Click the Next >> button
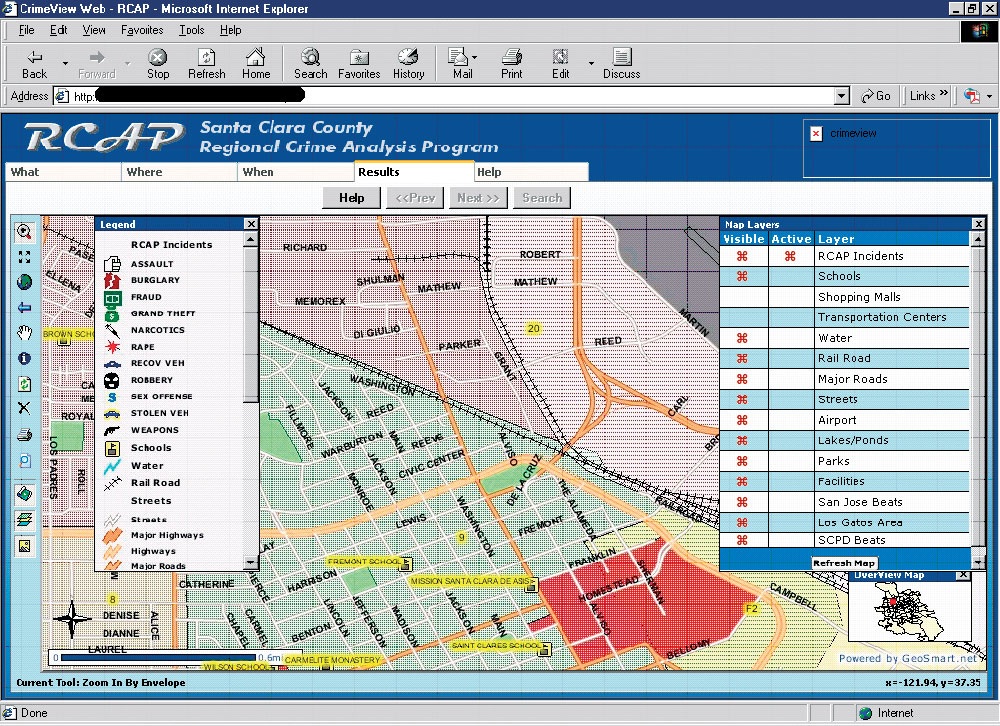This screenshot has width=1000, height=726. (x=478, y=198)
